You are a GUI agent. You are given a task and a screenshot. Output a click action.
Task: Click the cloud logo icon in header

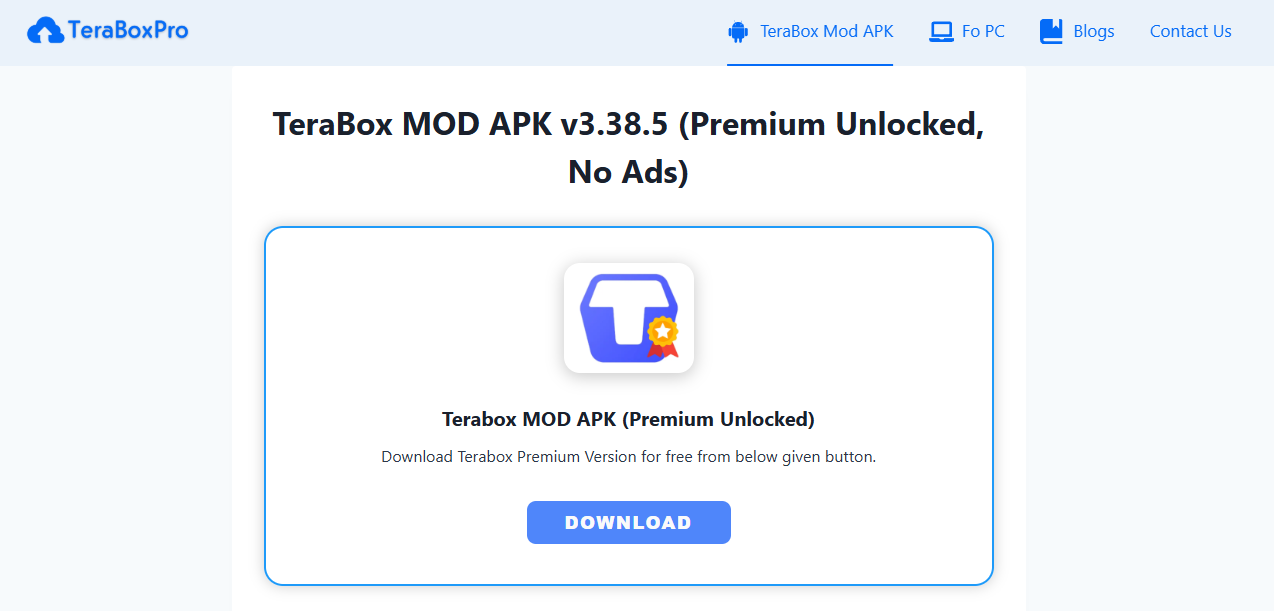(45, 31)
